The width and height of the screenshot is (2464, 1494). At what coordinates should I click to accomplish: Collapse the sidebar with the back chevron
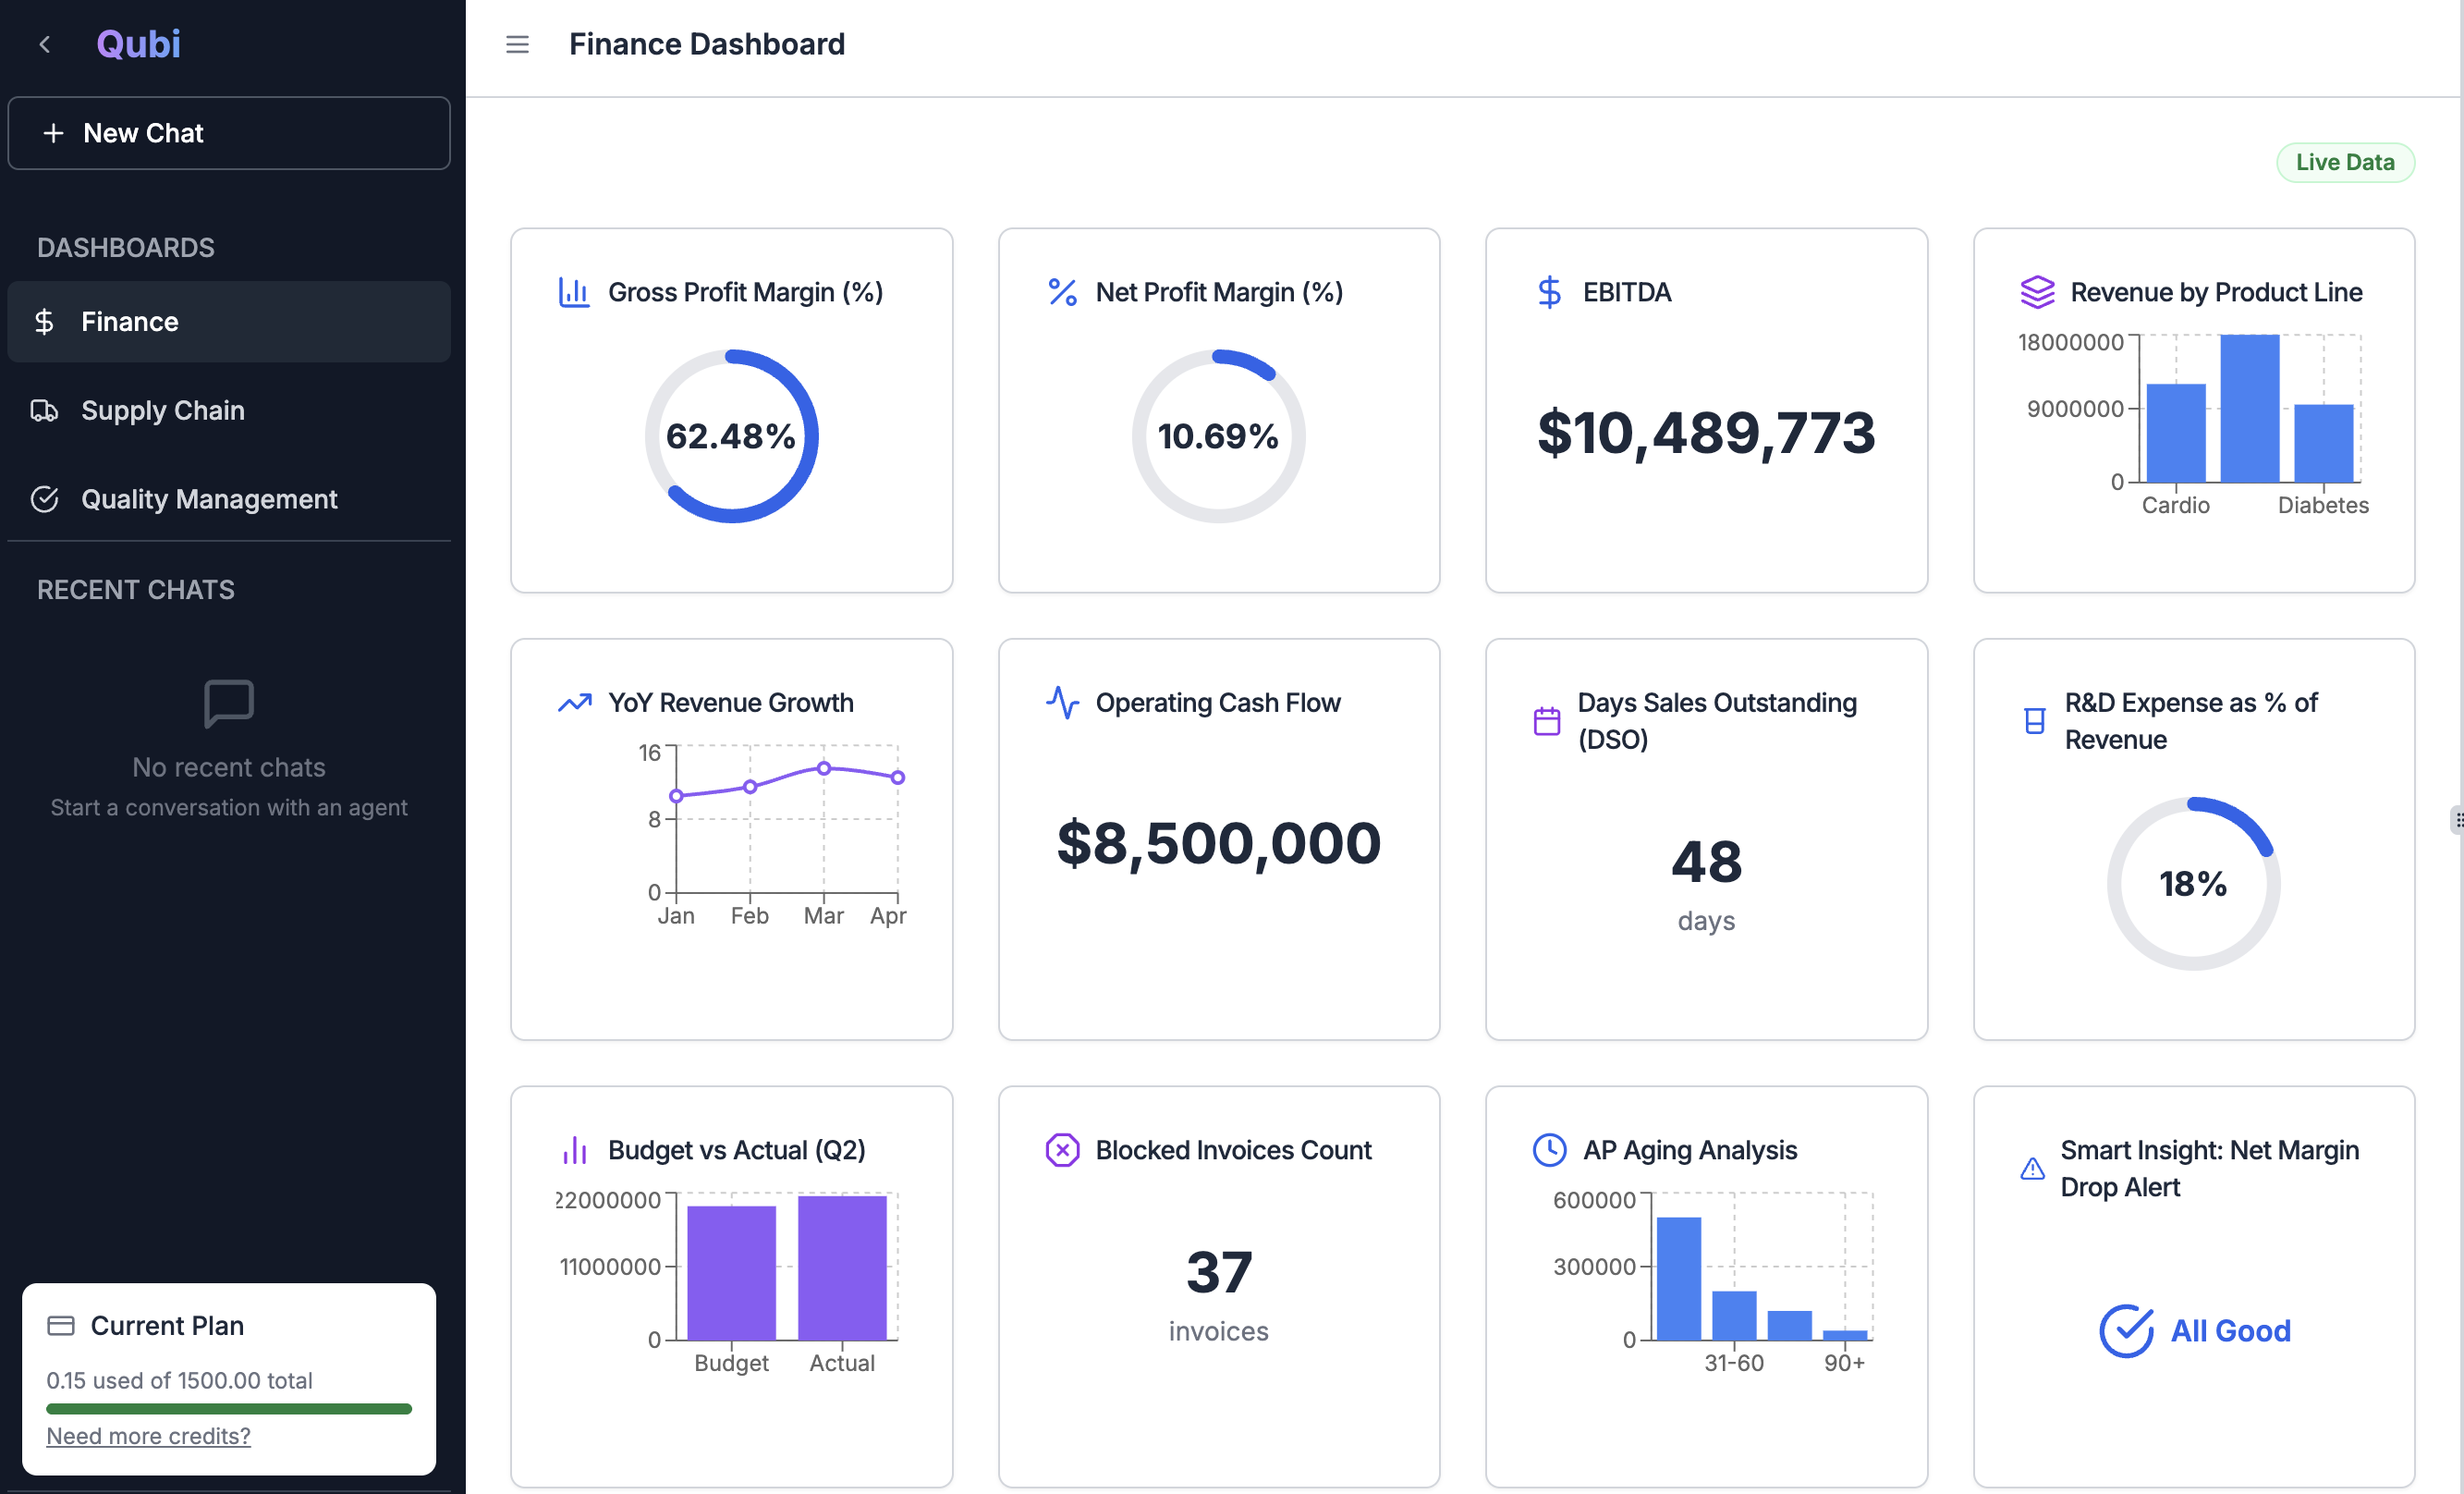click(x=45, y=44)
